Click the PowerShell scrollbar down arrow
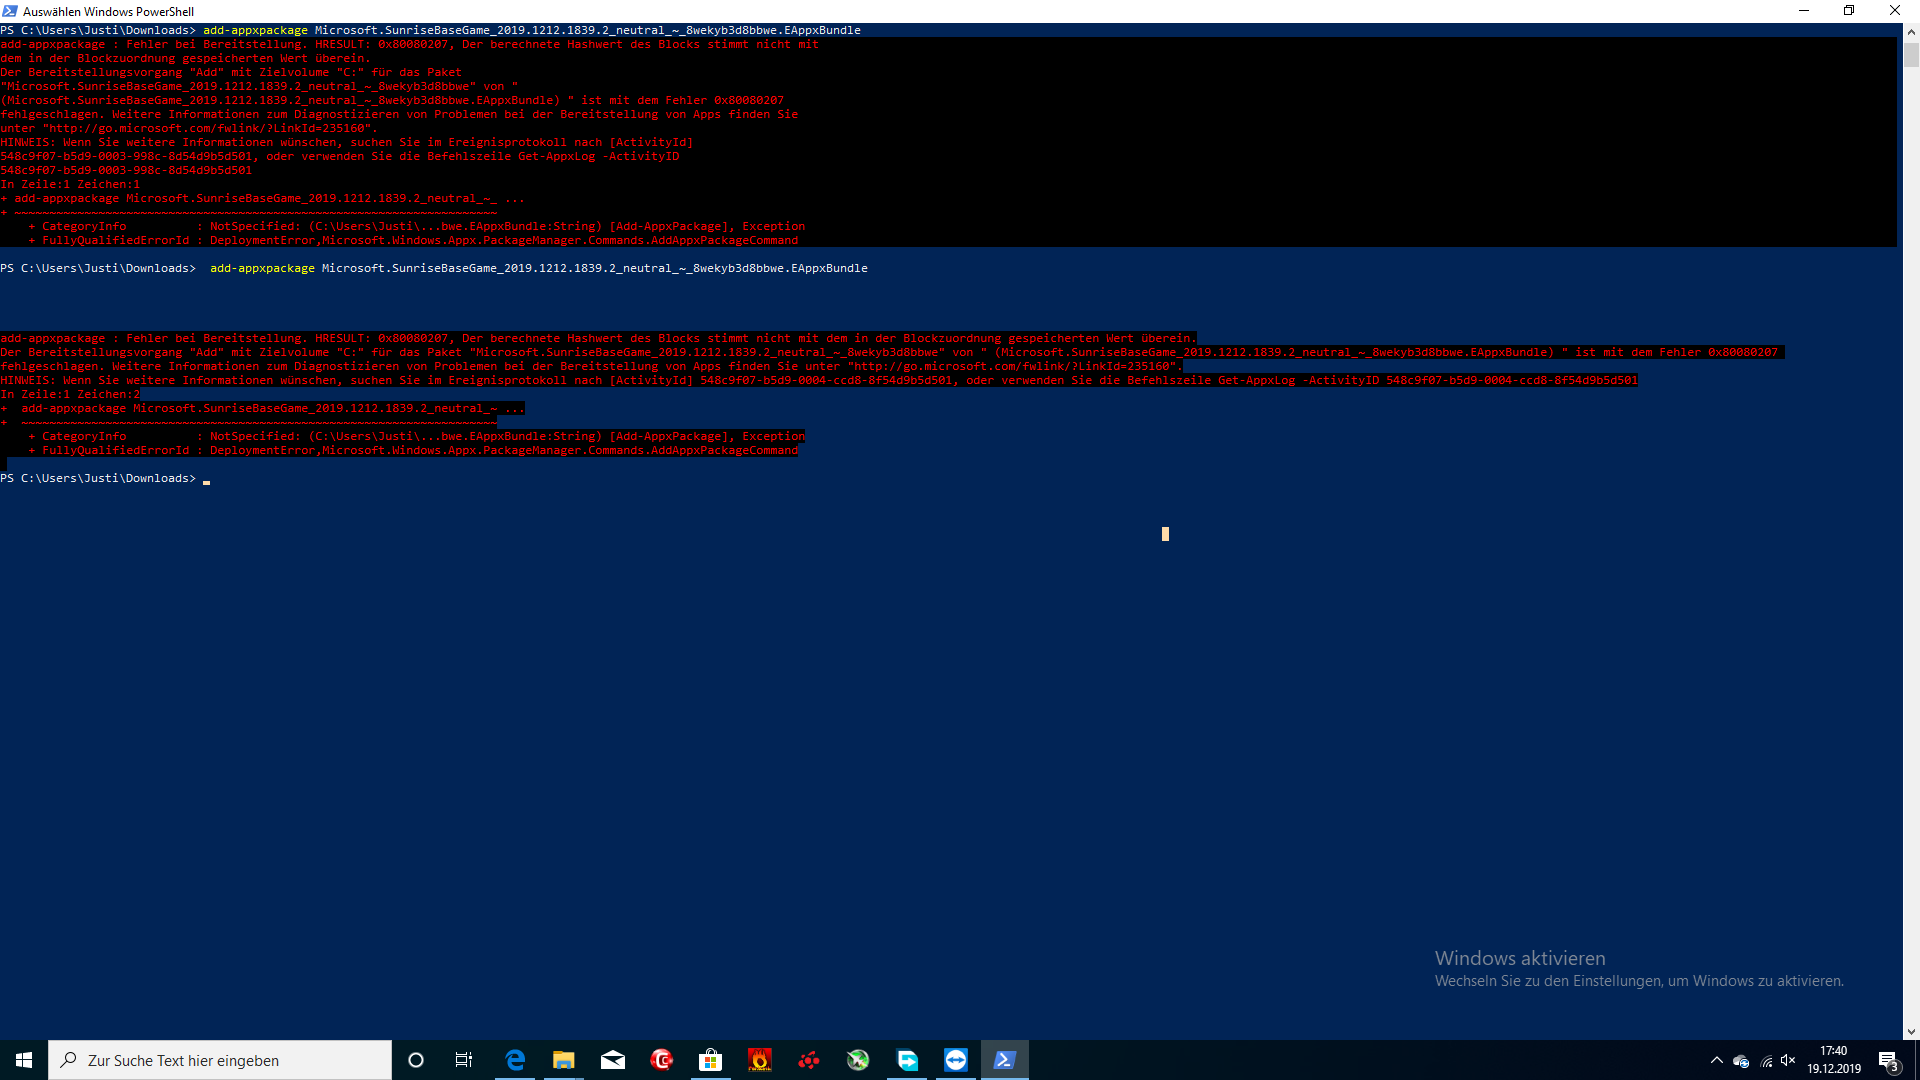This screenshot has width=1920, height=1080. [1911, 1031]
